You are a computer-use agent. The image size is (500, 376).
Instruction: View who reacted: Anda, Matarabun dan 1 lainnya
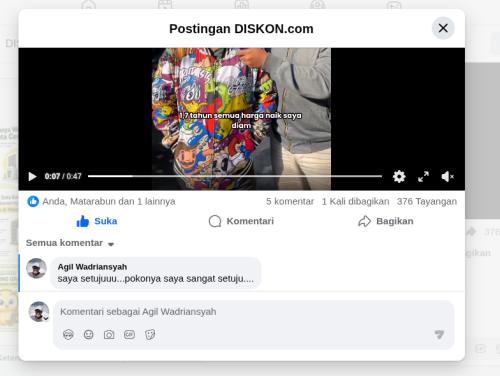tap(109, 201)
